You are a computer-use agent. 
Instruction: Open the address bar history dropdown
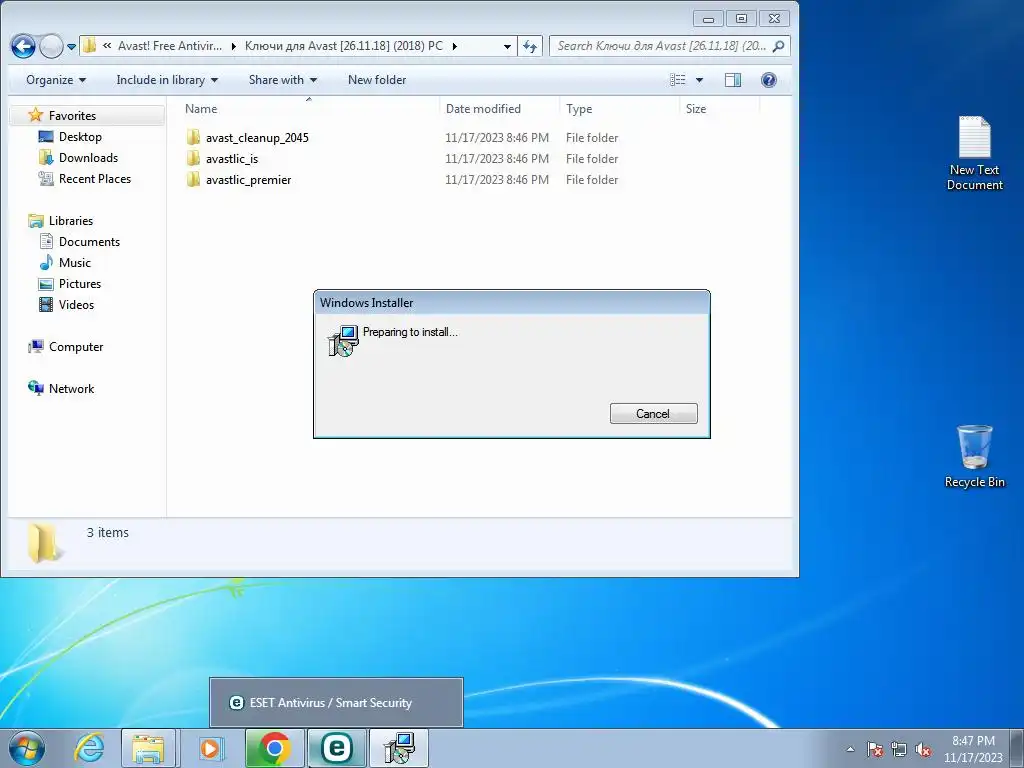(x=507, y=46)
